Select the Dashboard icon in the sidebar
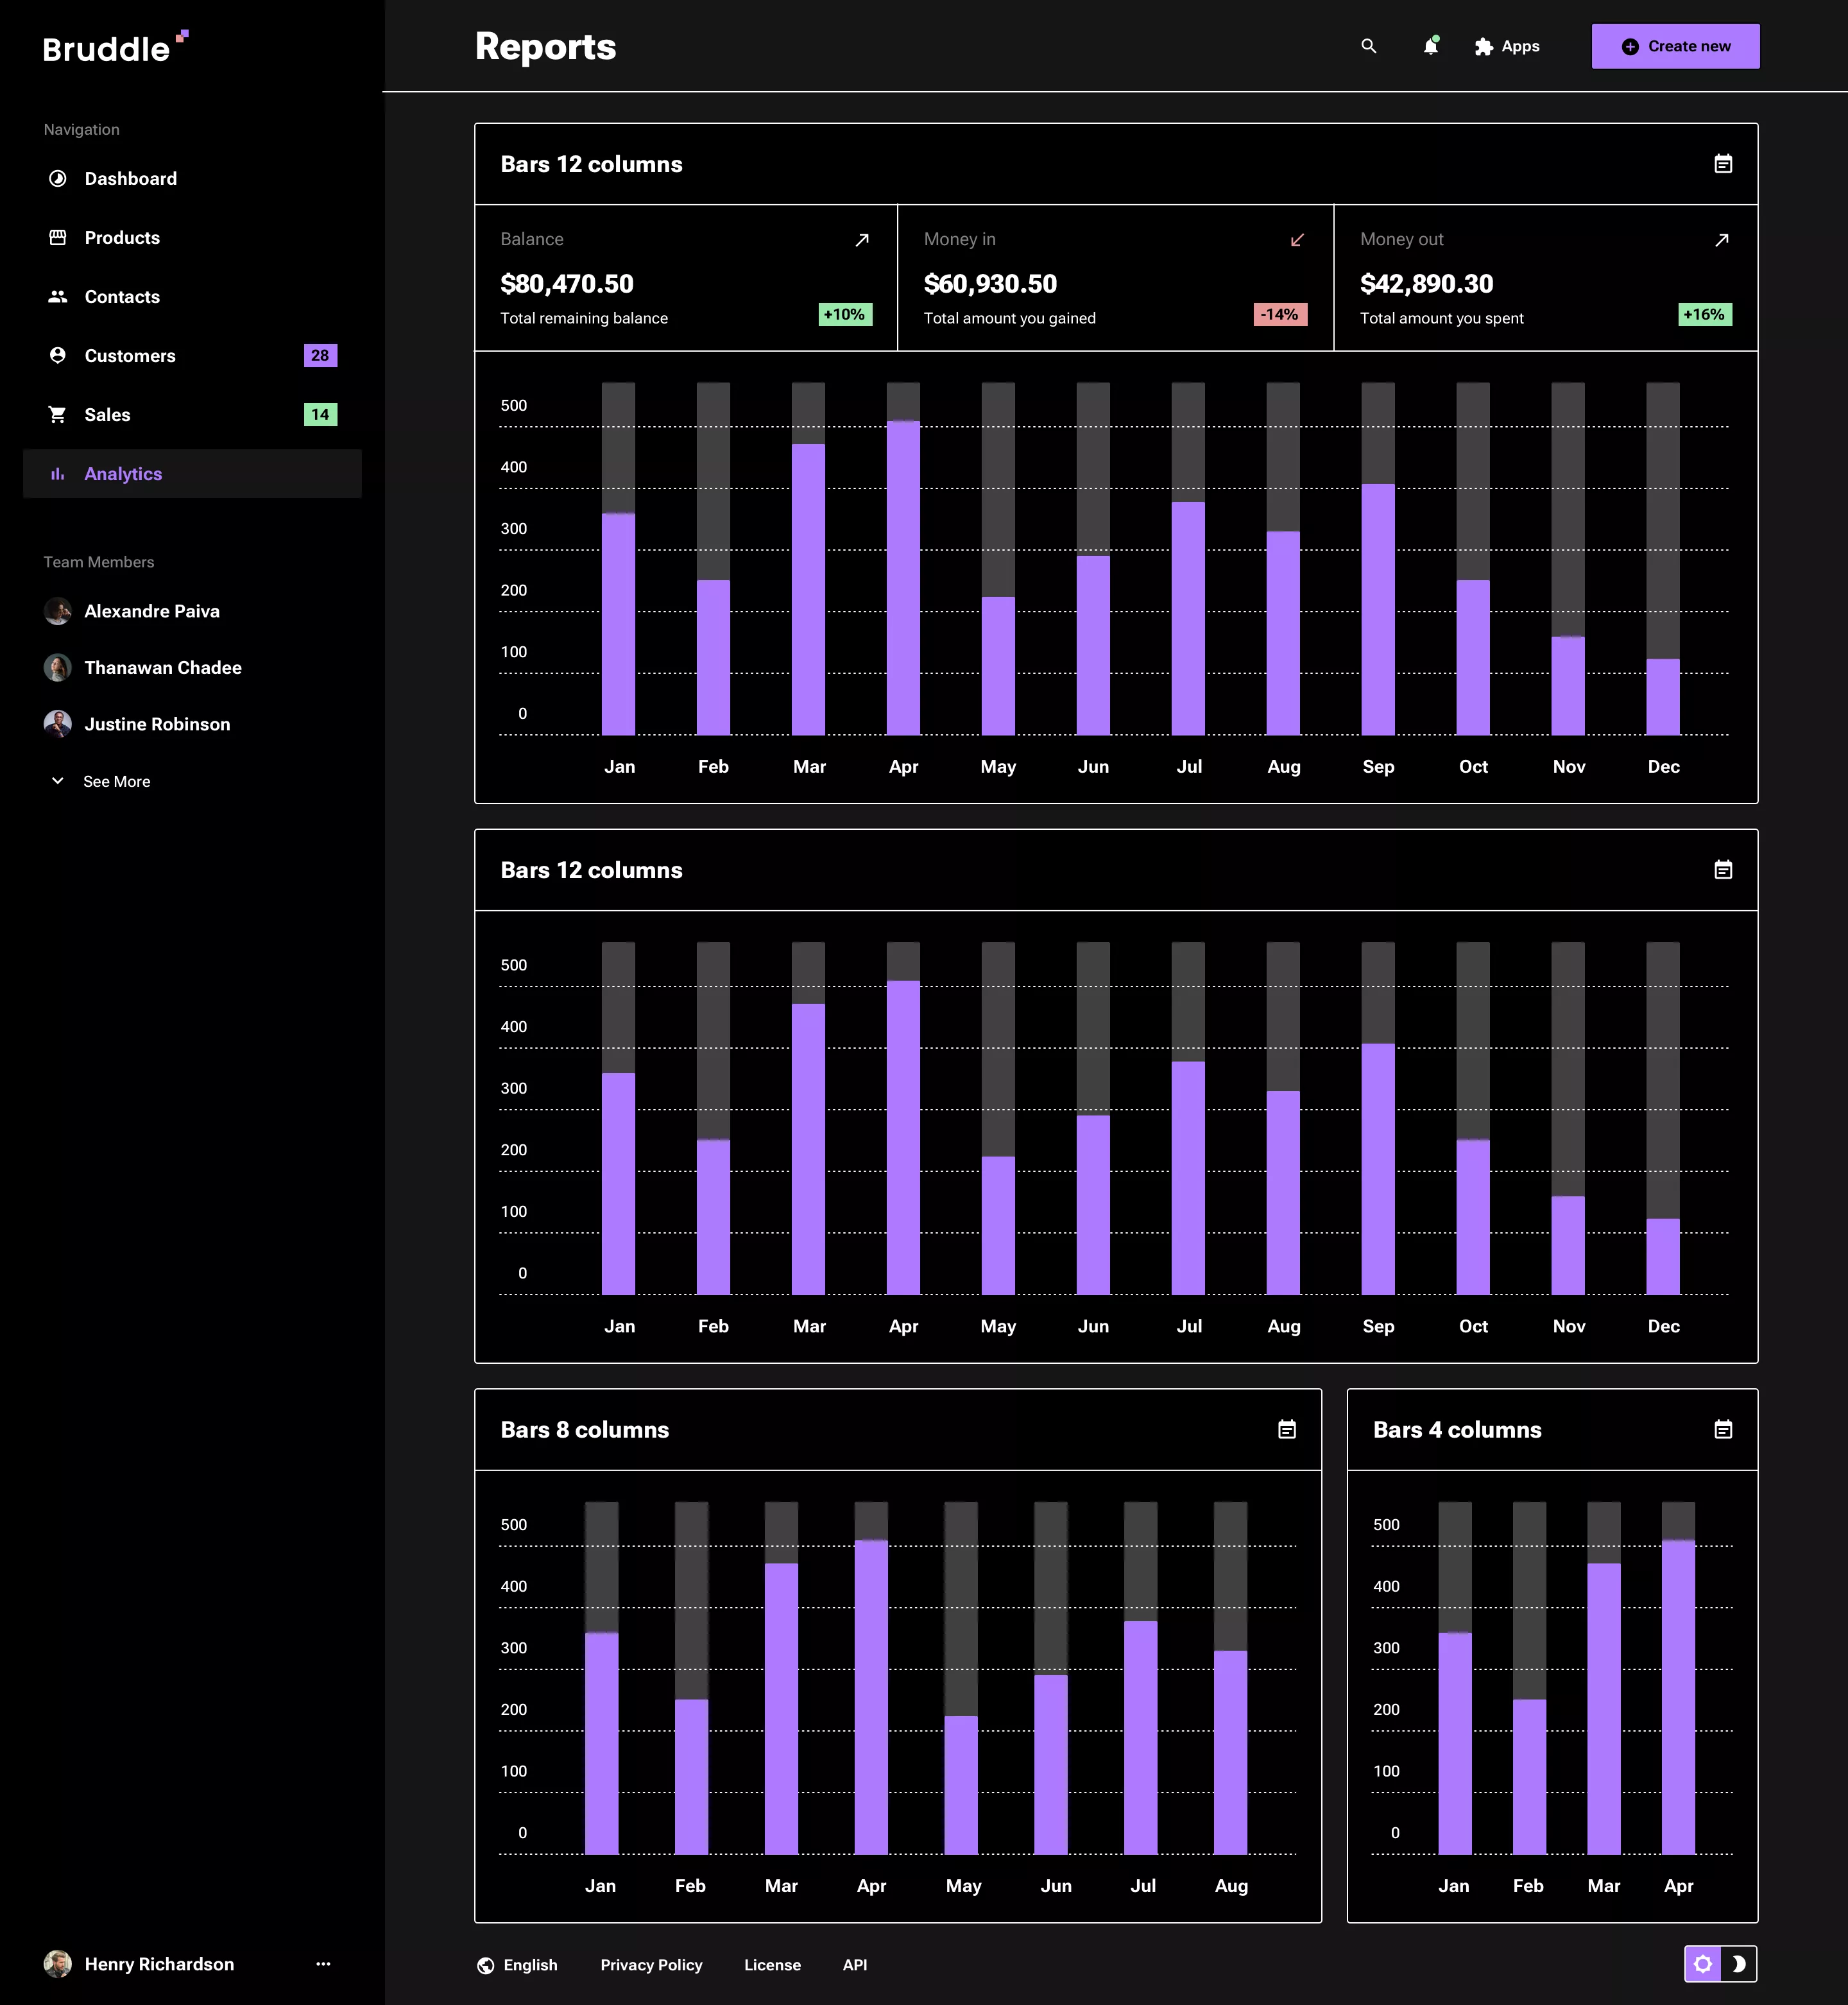This screenshot has height=2005, width=1848. (58, 178)
